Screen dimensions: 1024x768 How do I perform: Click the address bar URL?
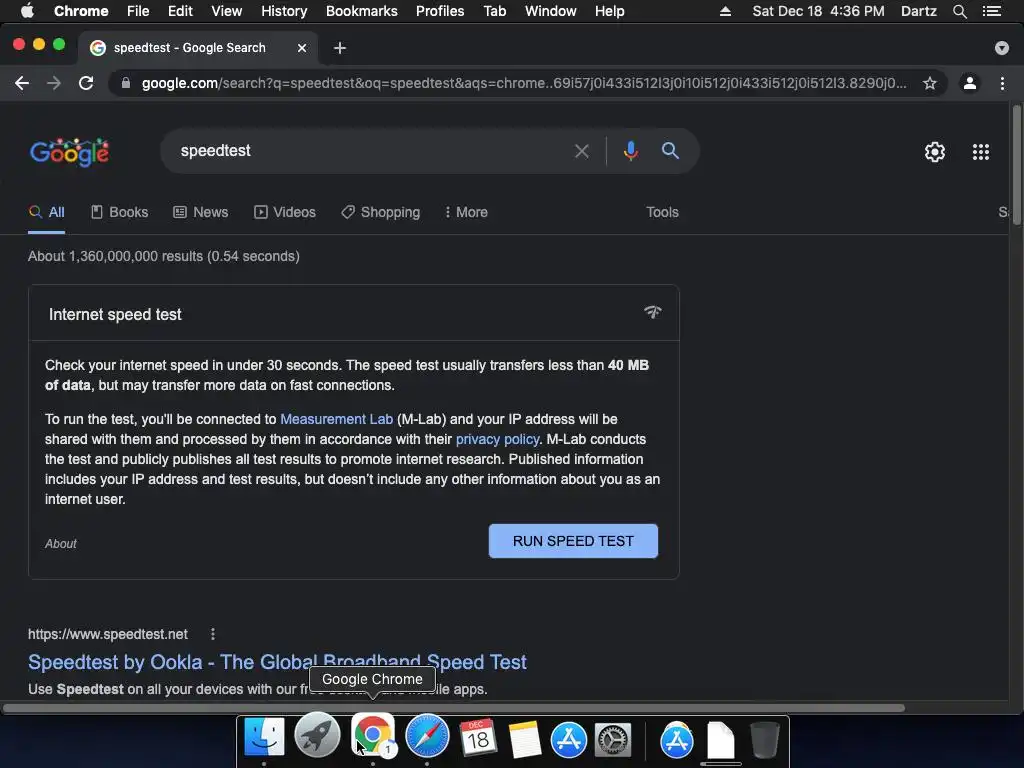pos(524,83)
